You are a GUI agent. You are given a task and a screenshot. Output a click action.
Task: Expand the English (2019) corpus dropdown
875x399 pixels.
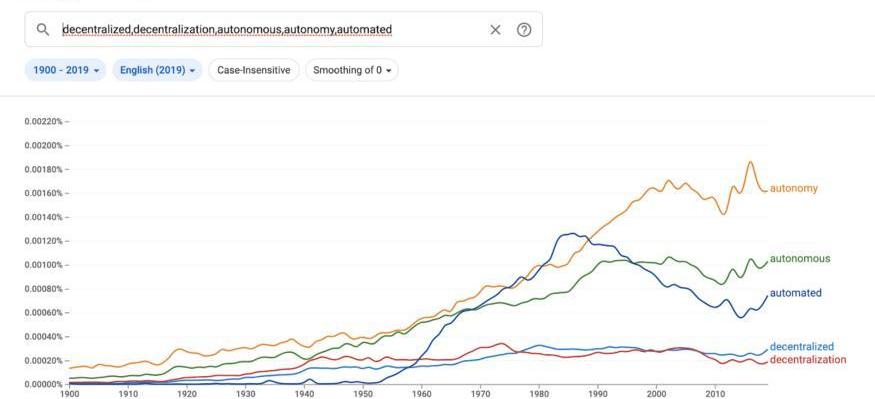point(157,70)
